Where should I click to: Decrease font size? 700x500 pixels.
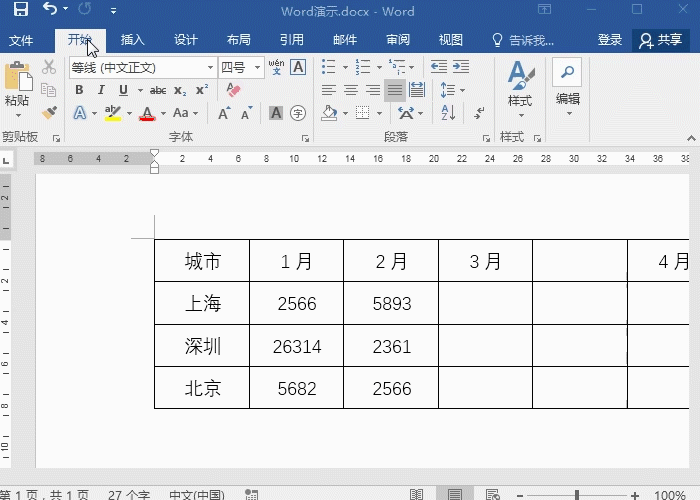(x=246, y=113)
